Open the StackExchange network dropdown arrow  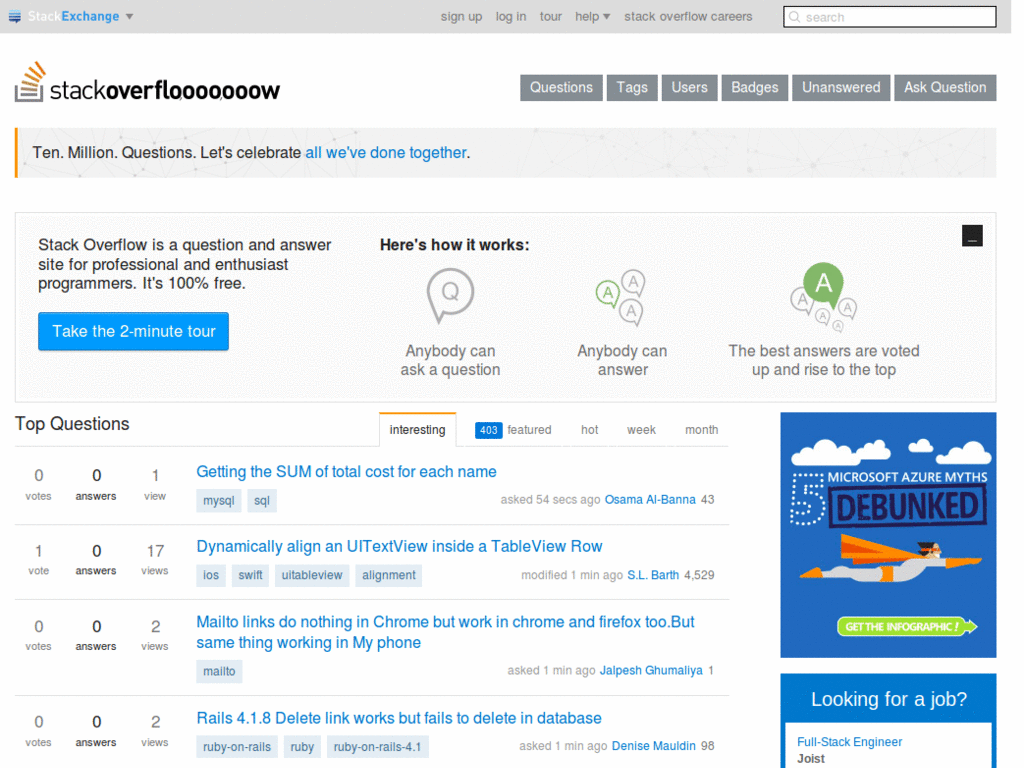[x=129, y=16]
